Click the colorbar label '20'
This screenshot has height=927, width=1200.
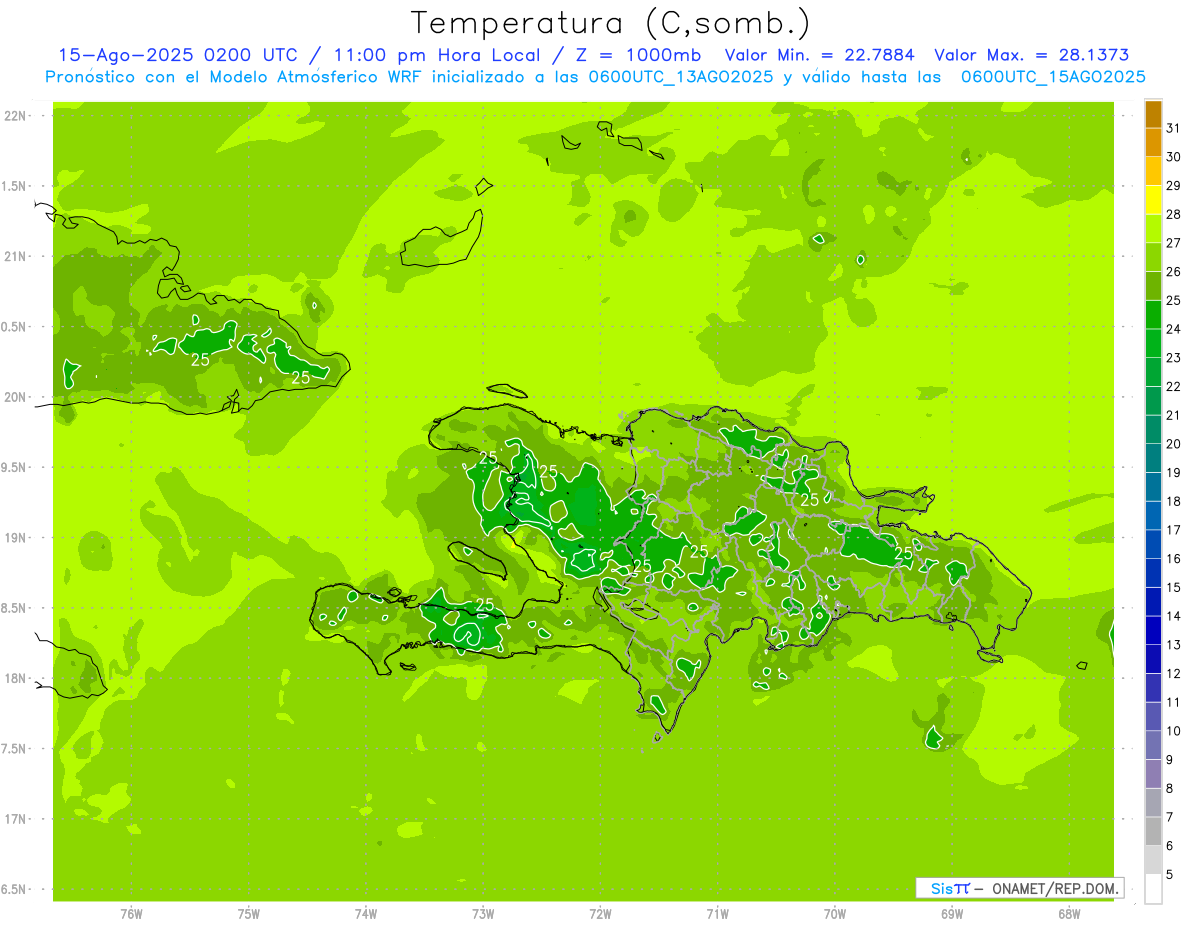pyautogui.click(x=1174, y=444)
